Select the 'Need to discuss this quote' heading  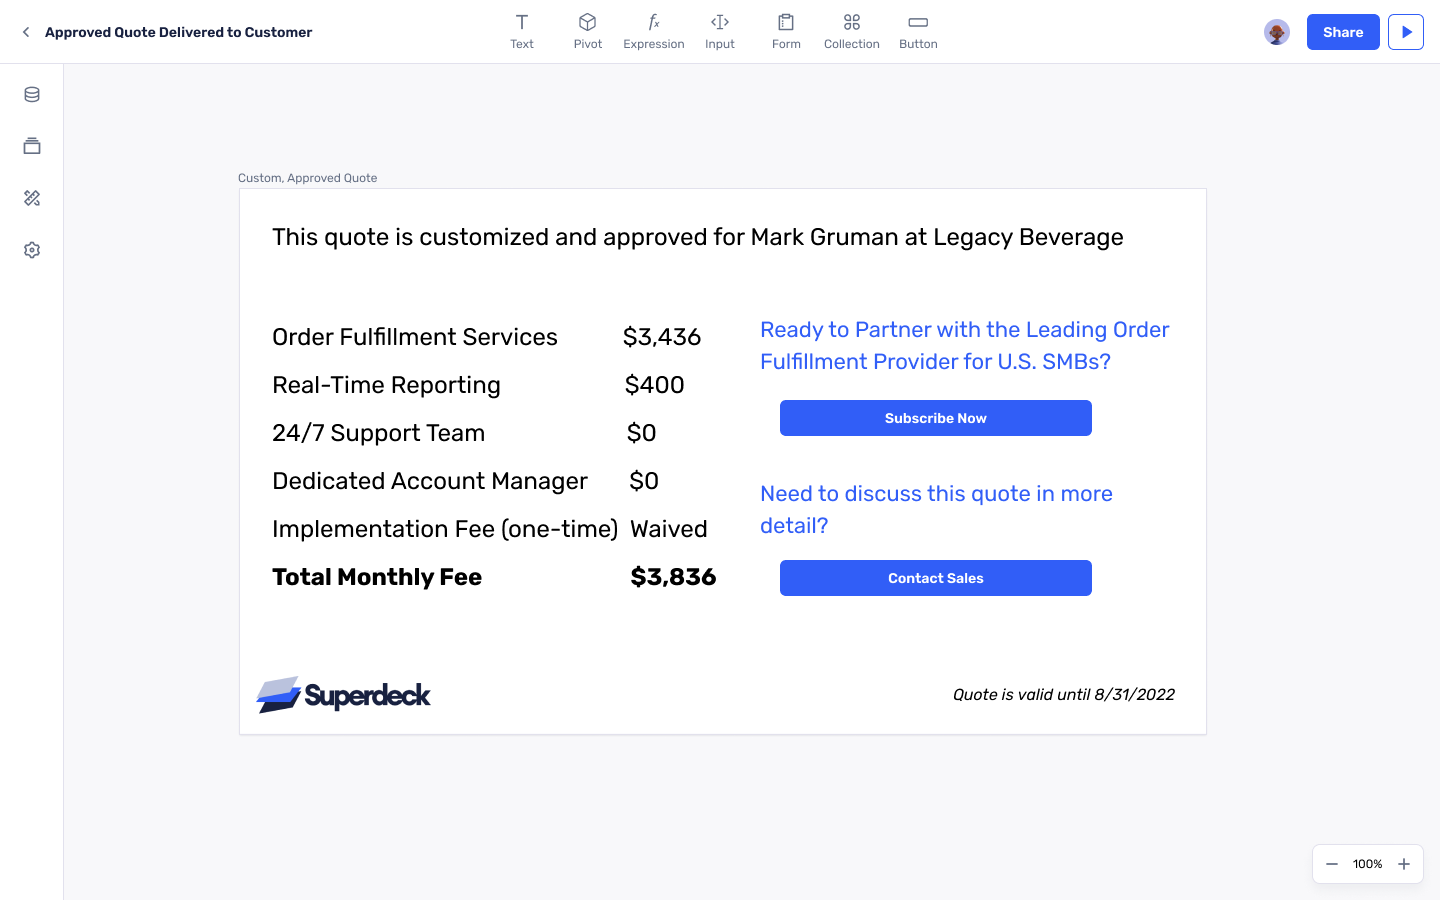pyautogui.click(x=936, y=509)
